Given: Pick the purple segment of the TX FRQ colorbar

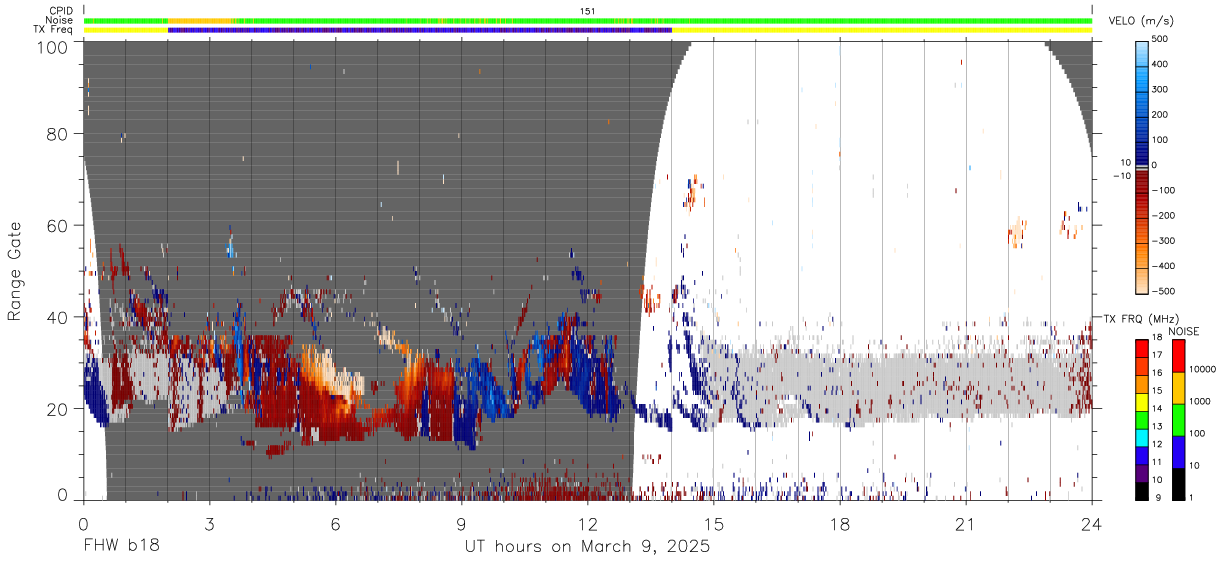Looking at the screenshot, I should pyautogui.click(x=1140, y=472).
